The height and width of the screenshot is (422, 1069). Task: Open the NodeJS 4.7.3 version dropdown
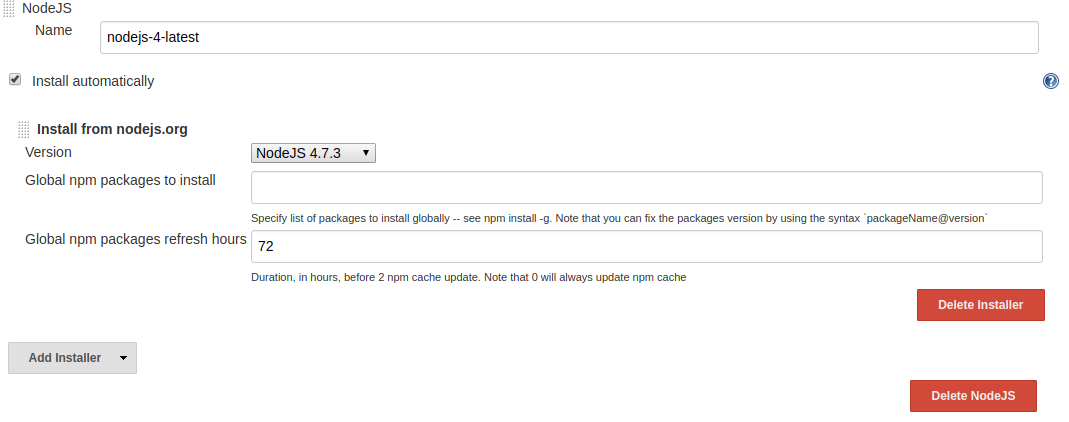point(313,153)
